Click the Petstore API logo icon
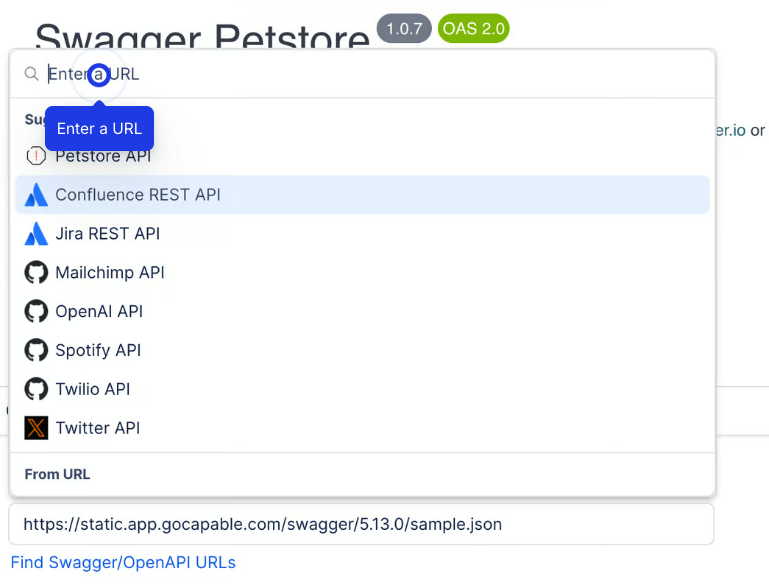This screenshot has height=586, width=769. [36, 156]
